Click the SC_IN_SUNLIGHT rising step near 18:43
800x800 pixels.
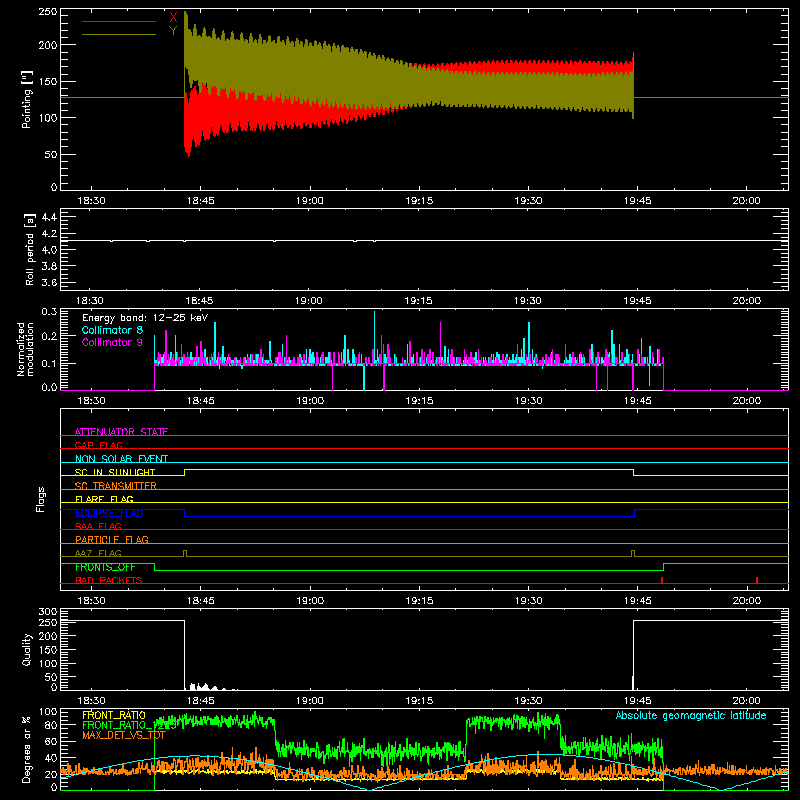click(x=185, y=472)
